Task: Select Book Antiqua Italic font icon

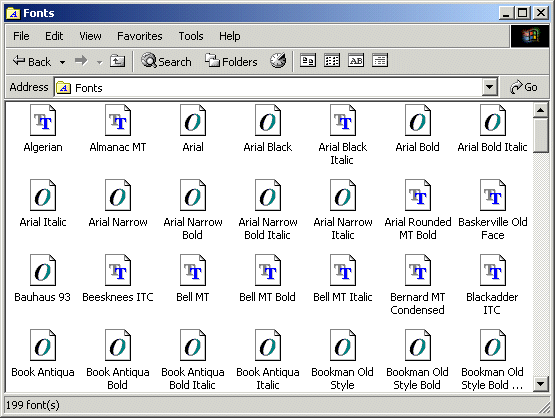Action: (268, 345)
